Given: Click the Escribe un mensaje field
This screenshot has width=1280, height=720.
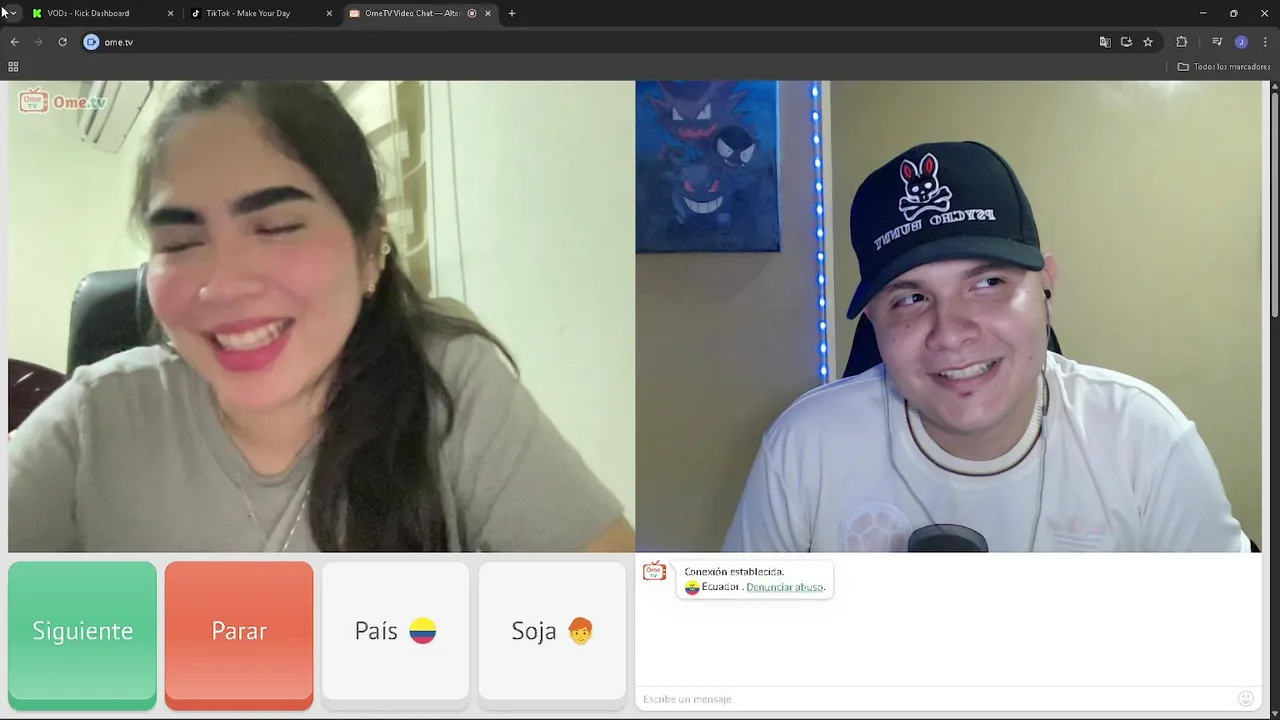Looking at the screenshot, I should click(x=935, y=699).
